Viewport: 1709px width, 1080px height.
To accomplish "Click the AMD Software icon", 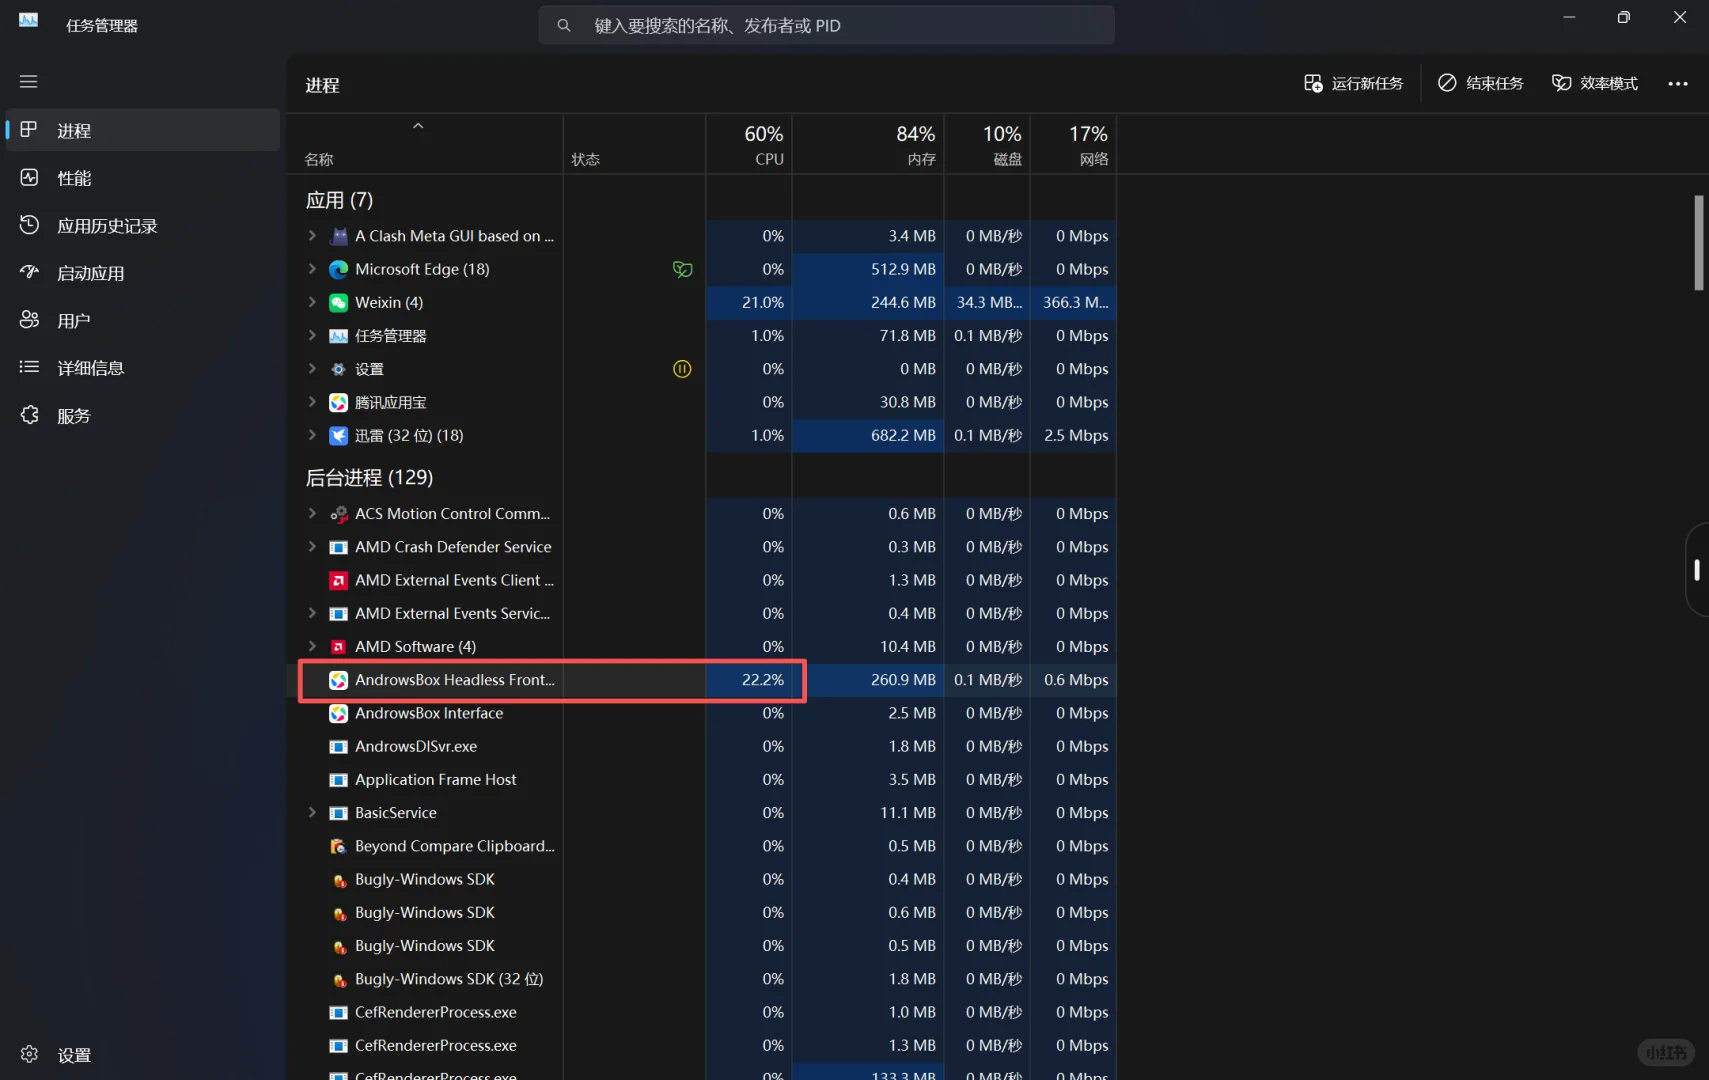I will (x=339, y=647).
